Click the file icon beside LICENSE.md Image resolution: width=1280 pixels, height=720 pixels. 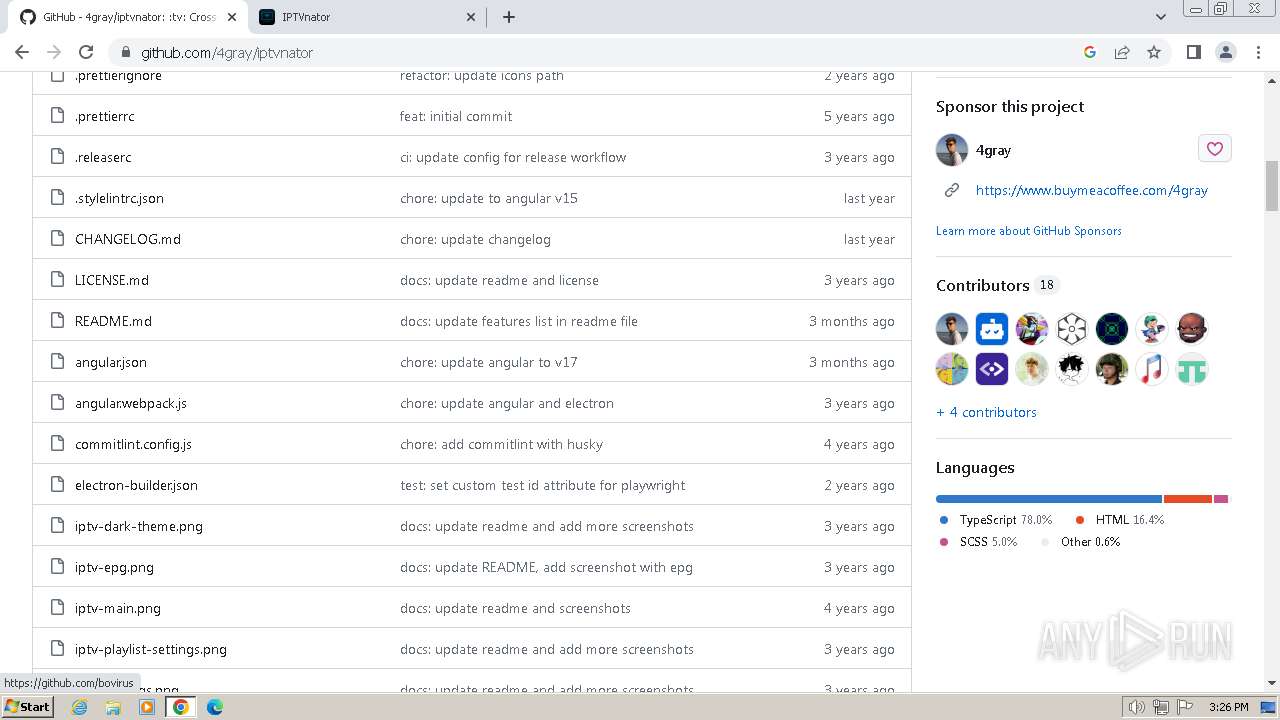coord(57,280)
